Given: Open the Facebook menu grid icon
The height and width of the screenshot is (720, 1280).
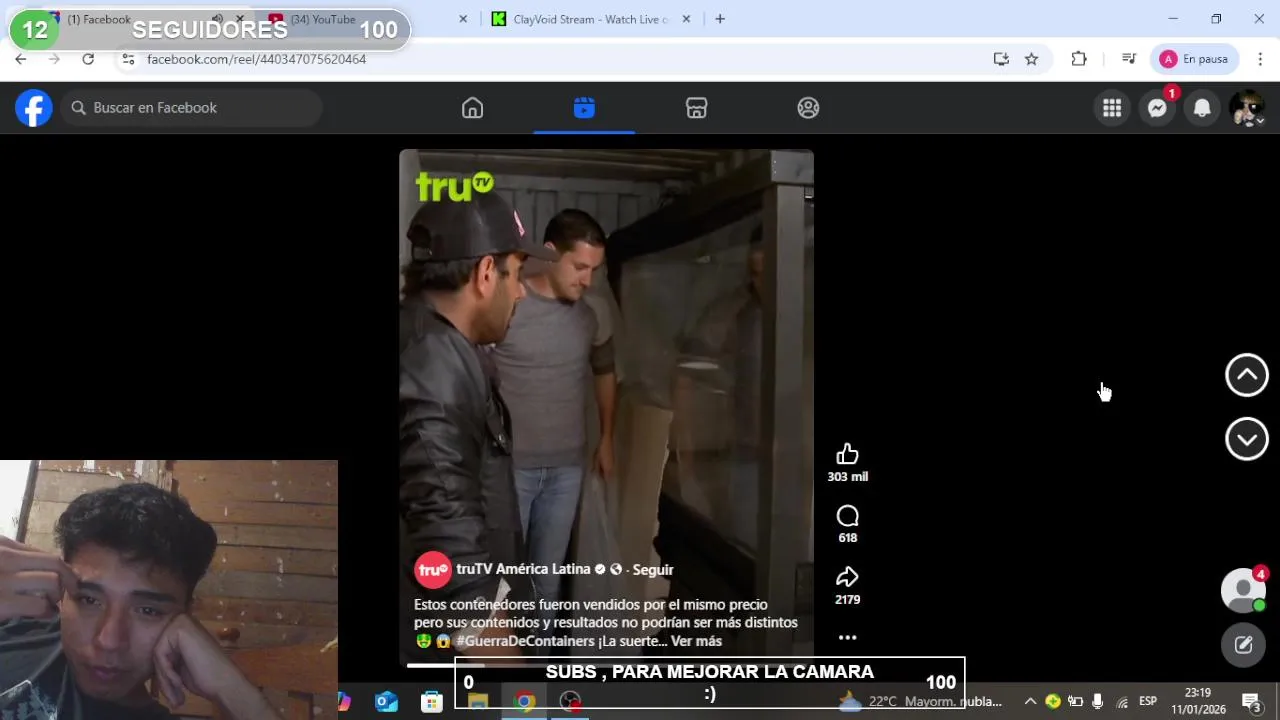Looking at the screenshot, I should coord(1112,108).
